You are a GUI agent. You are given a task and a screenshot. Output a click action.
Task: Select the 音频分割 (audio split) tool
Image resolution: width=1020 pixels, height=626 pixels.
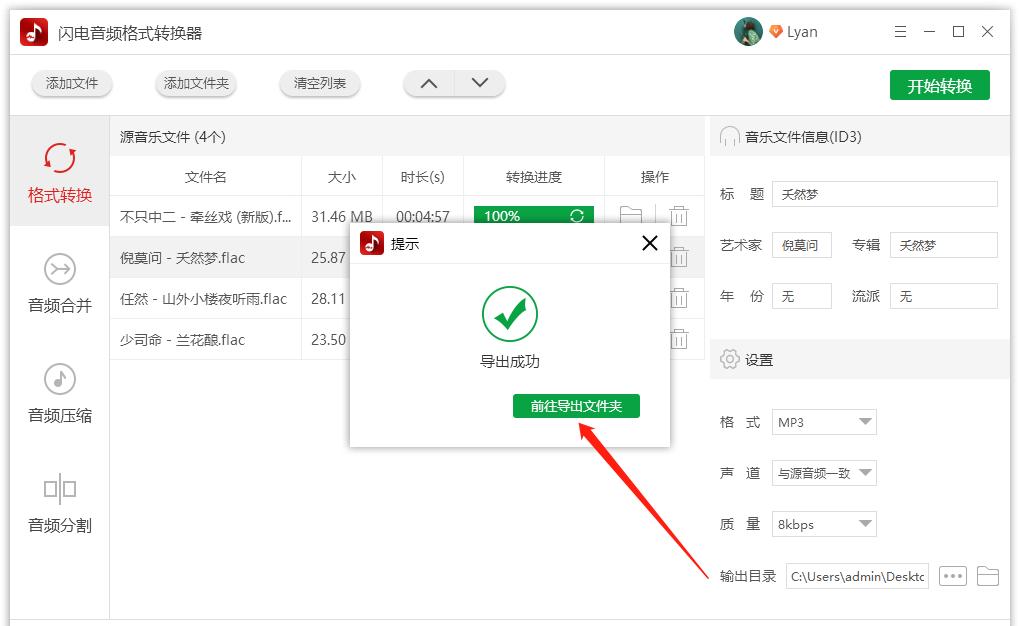[60, 505]
